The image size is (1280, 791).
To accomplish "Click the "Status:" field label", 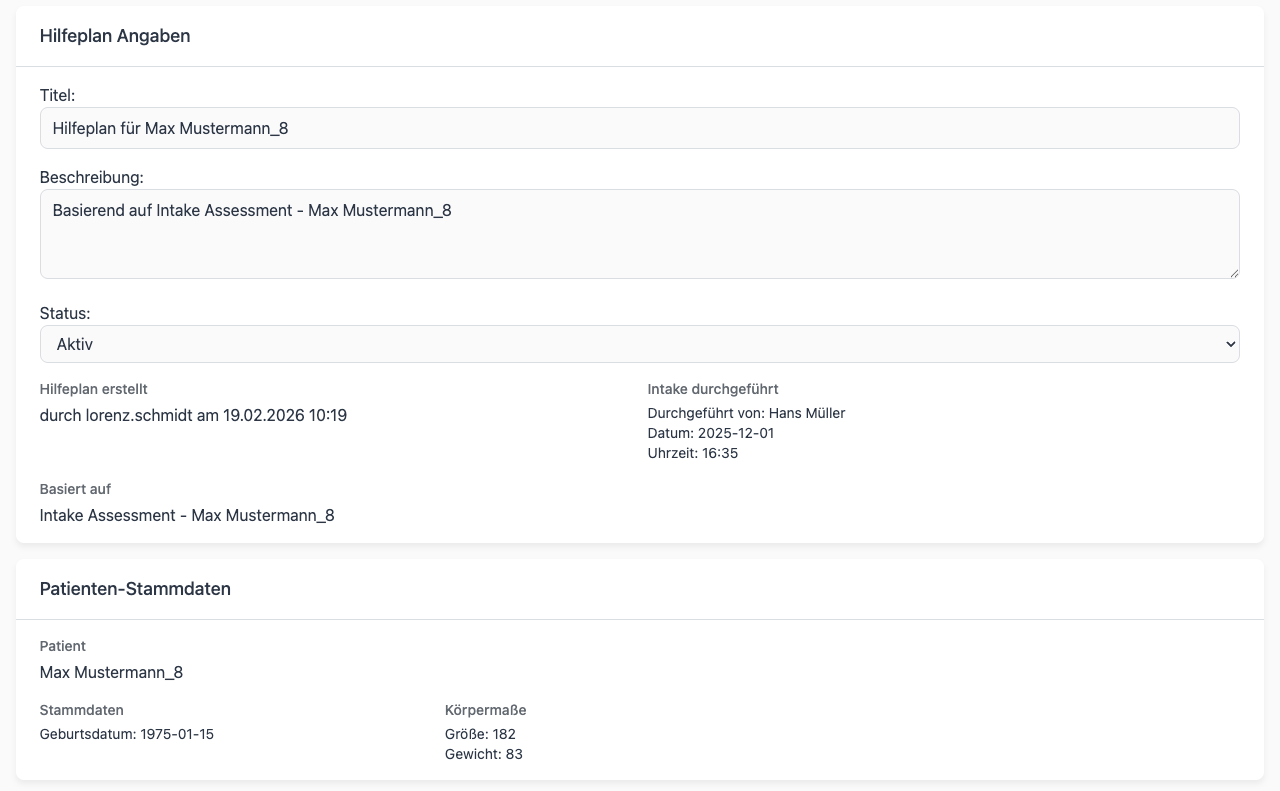I will tap(64, 313).
